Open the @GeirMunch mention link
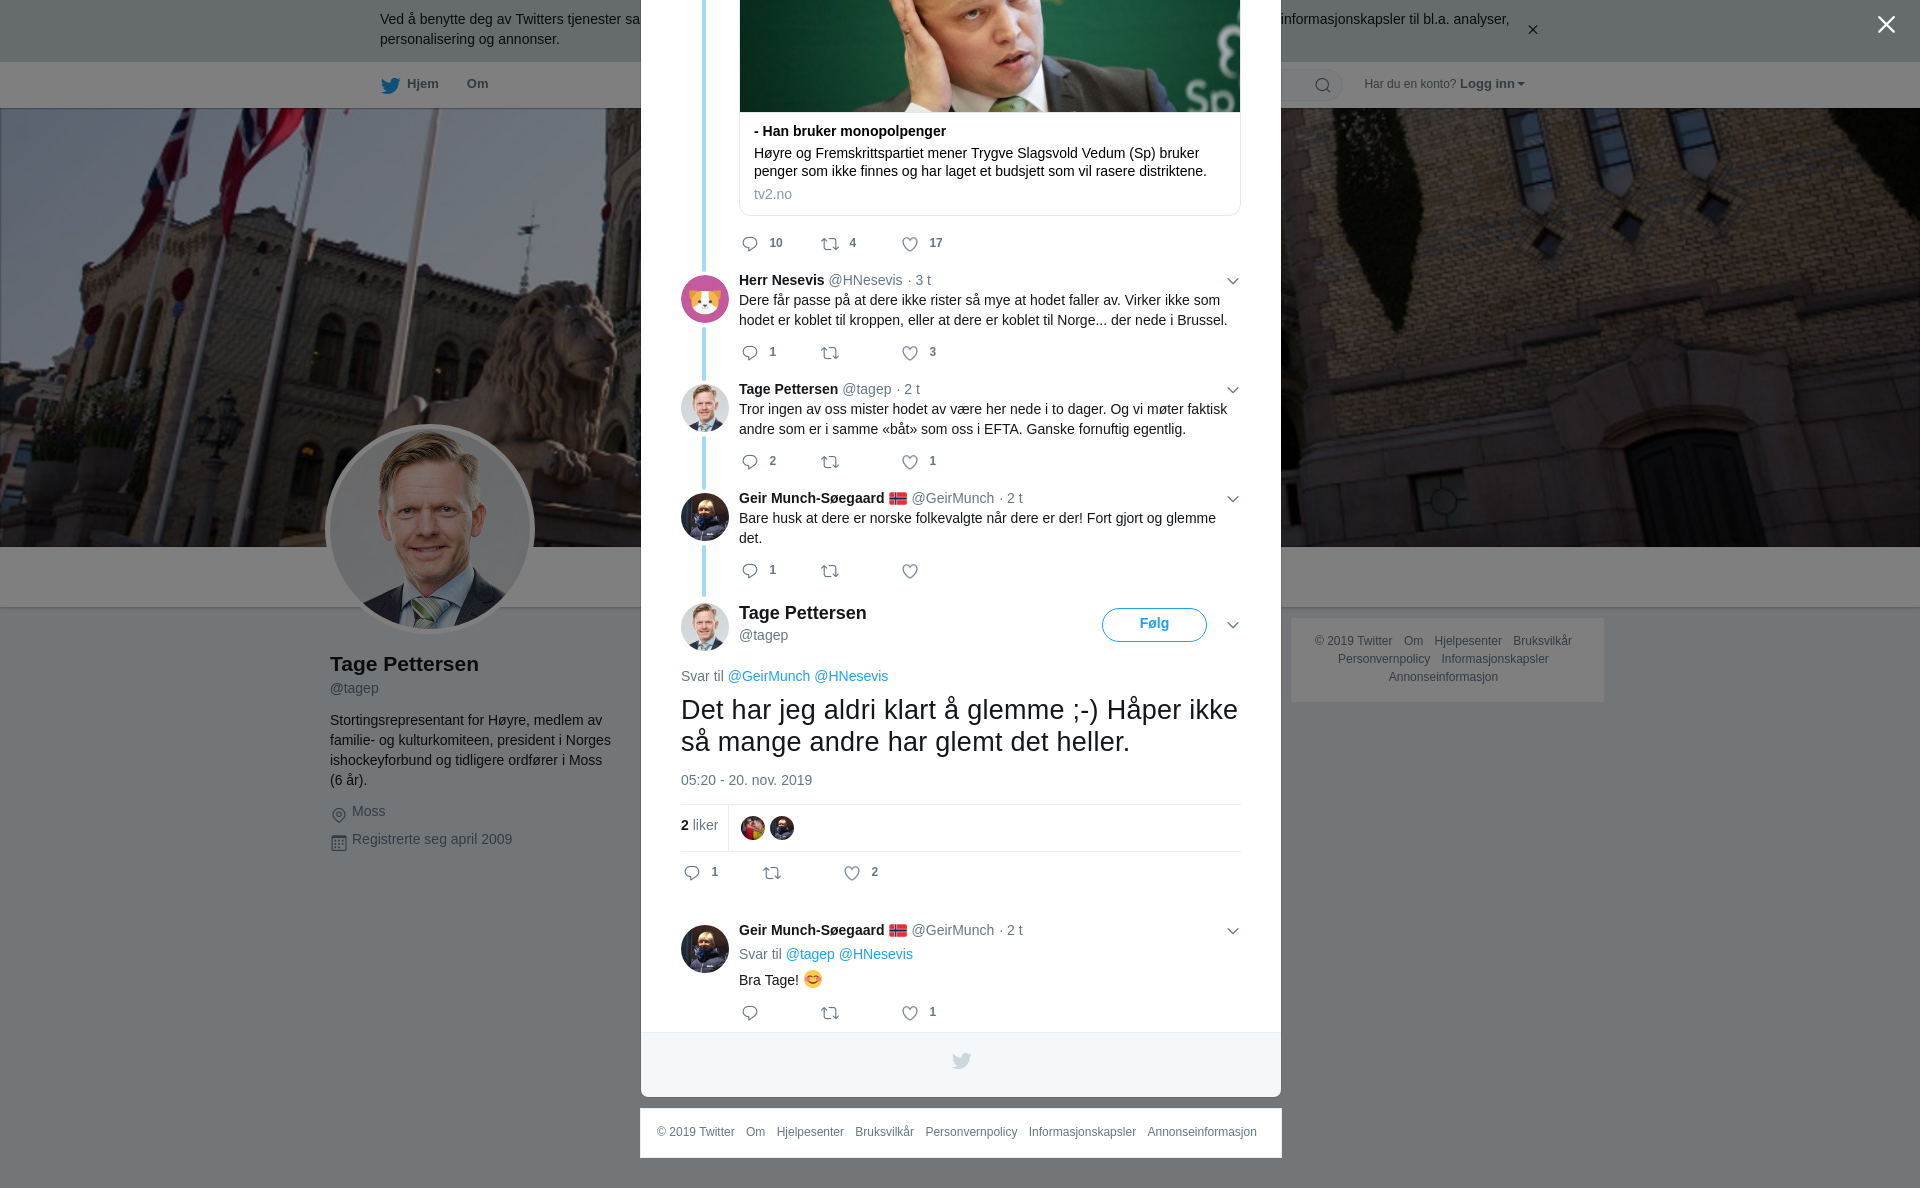The height and width of the screenshot is (1188, 1920). click(768, 676)
